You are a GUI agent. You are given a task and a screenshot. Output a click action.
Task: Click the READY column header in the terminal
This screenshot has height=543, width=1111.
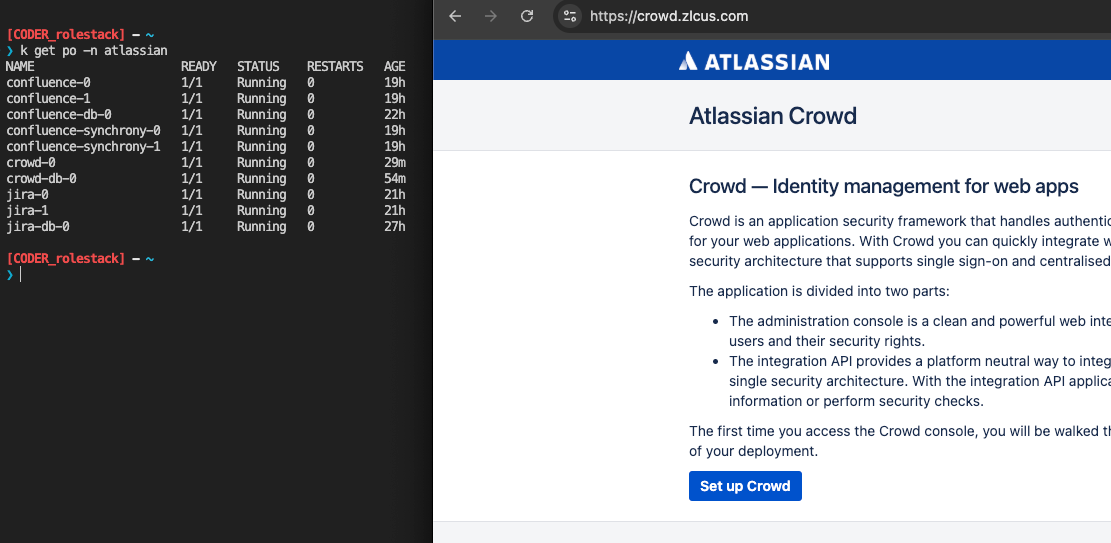[x=198, y=67]
